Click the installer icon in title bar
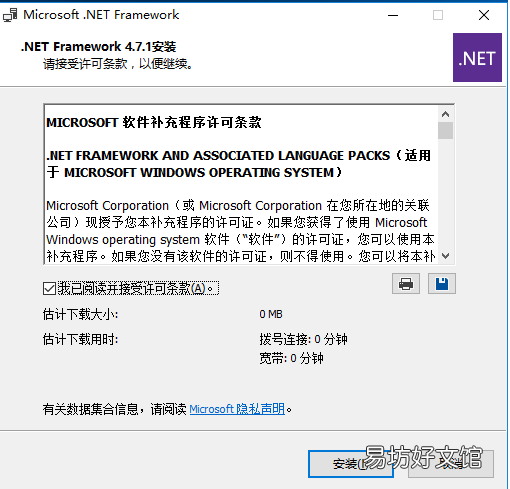510x489 pixels. click(10, 15)
